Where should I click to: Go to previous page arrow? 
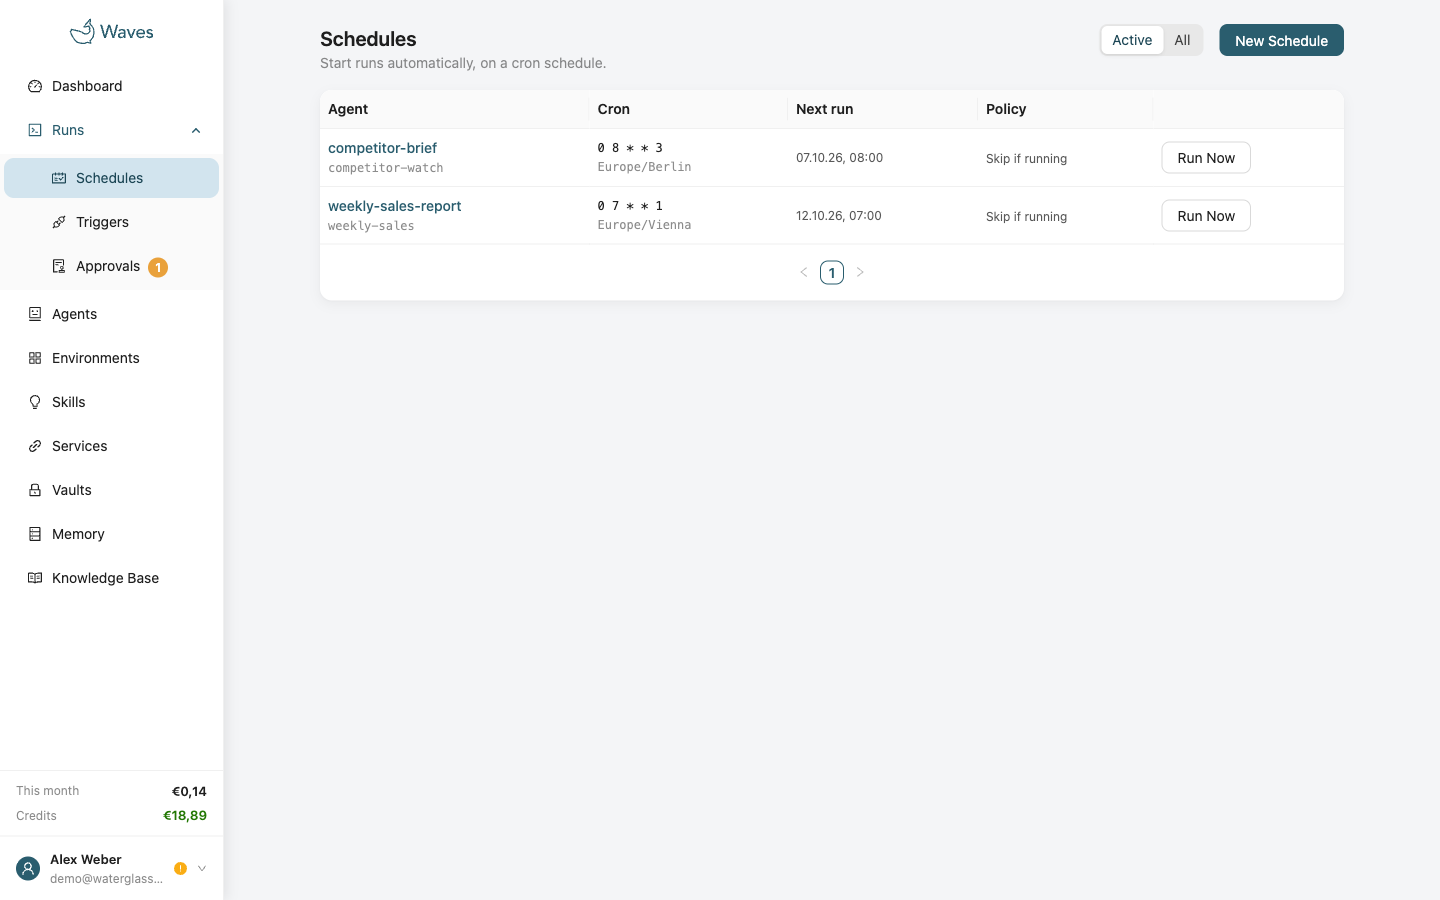point(804,272)
